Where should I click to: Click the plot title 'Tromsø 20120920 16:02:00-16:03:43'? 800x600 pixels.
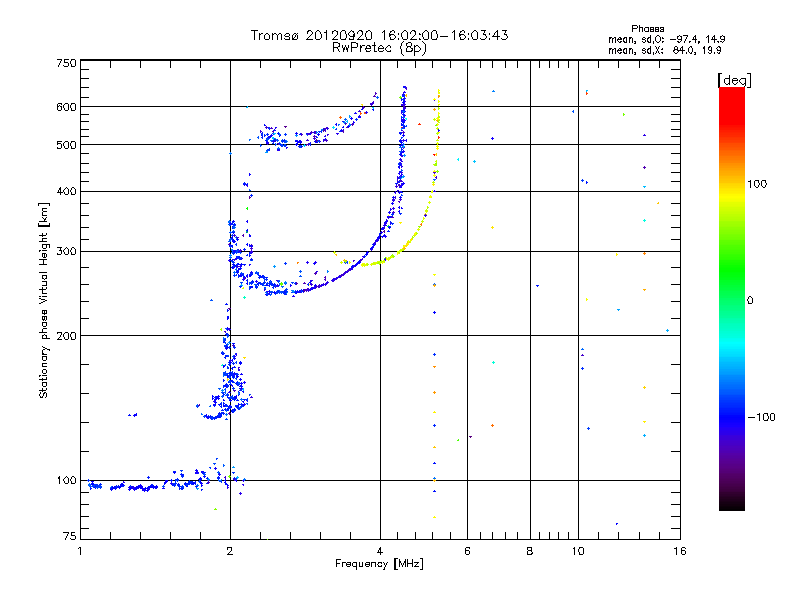(x=379, y=35)
